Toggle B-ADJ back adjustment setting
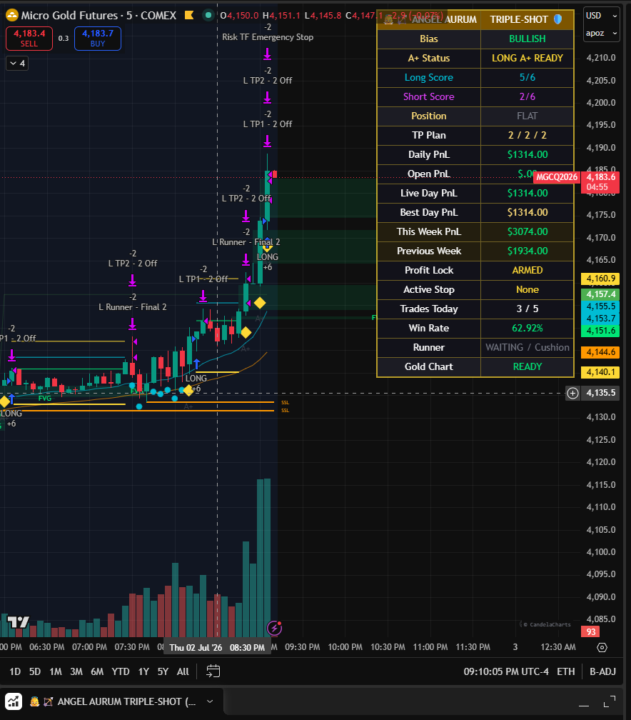This screenshot has width=631, height=720. tap(603, 671)
